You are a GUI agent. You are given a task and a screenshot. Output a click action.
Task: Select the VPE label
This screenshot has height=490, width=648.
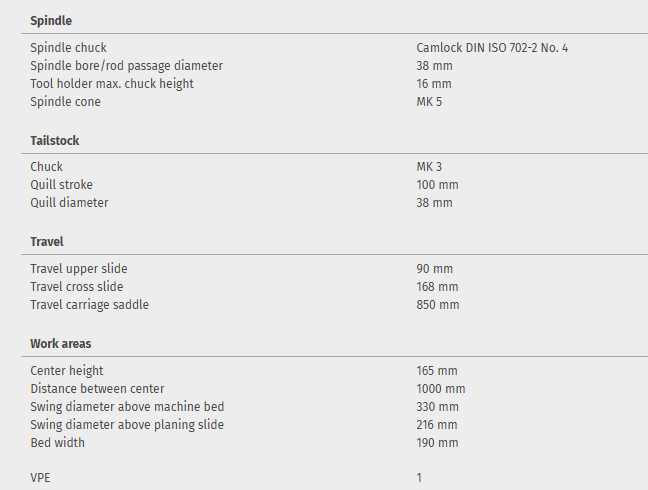pos(40,478)
